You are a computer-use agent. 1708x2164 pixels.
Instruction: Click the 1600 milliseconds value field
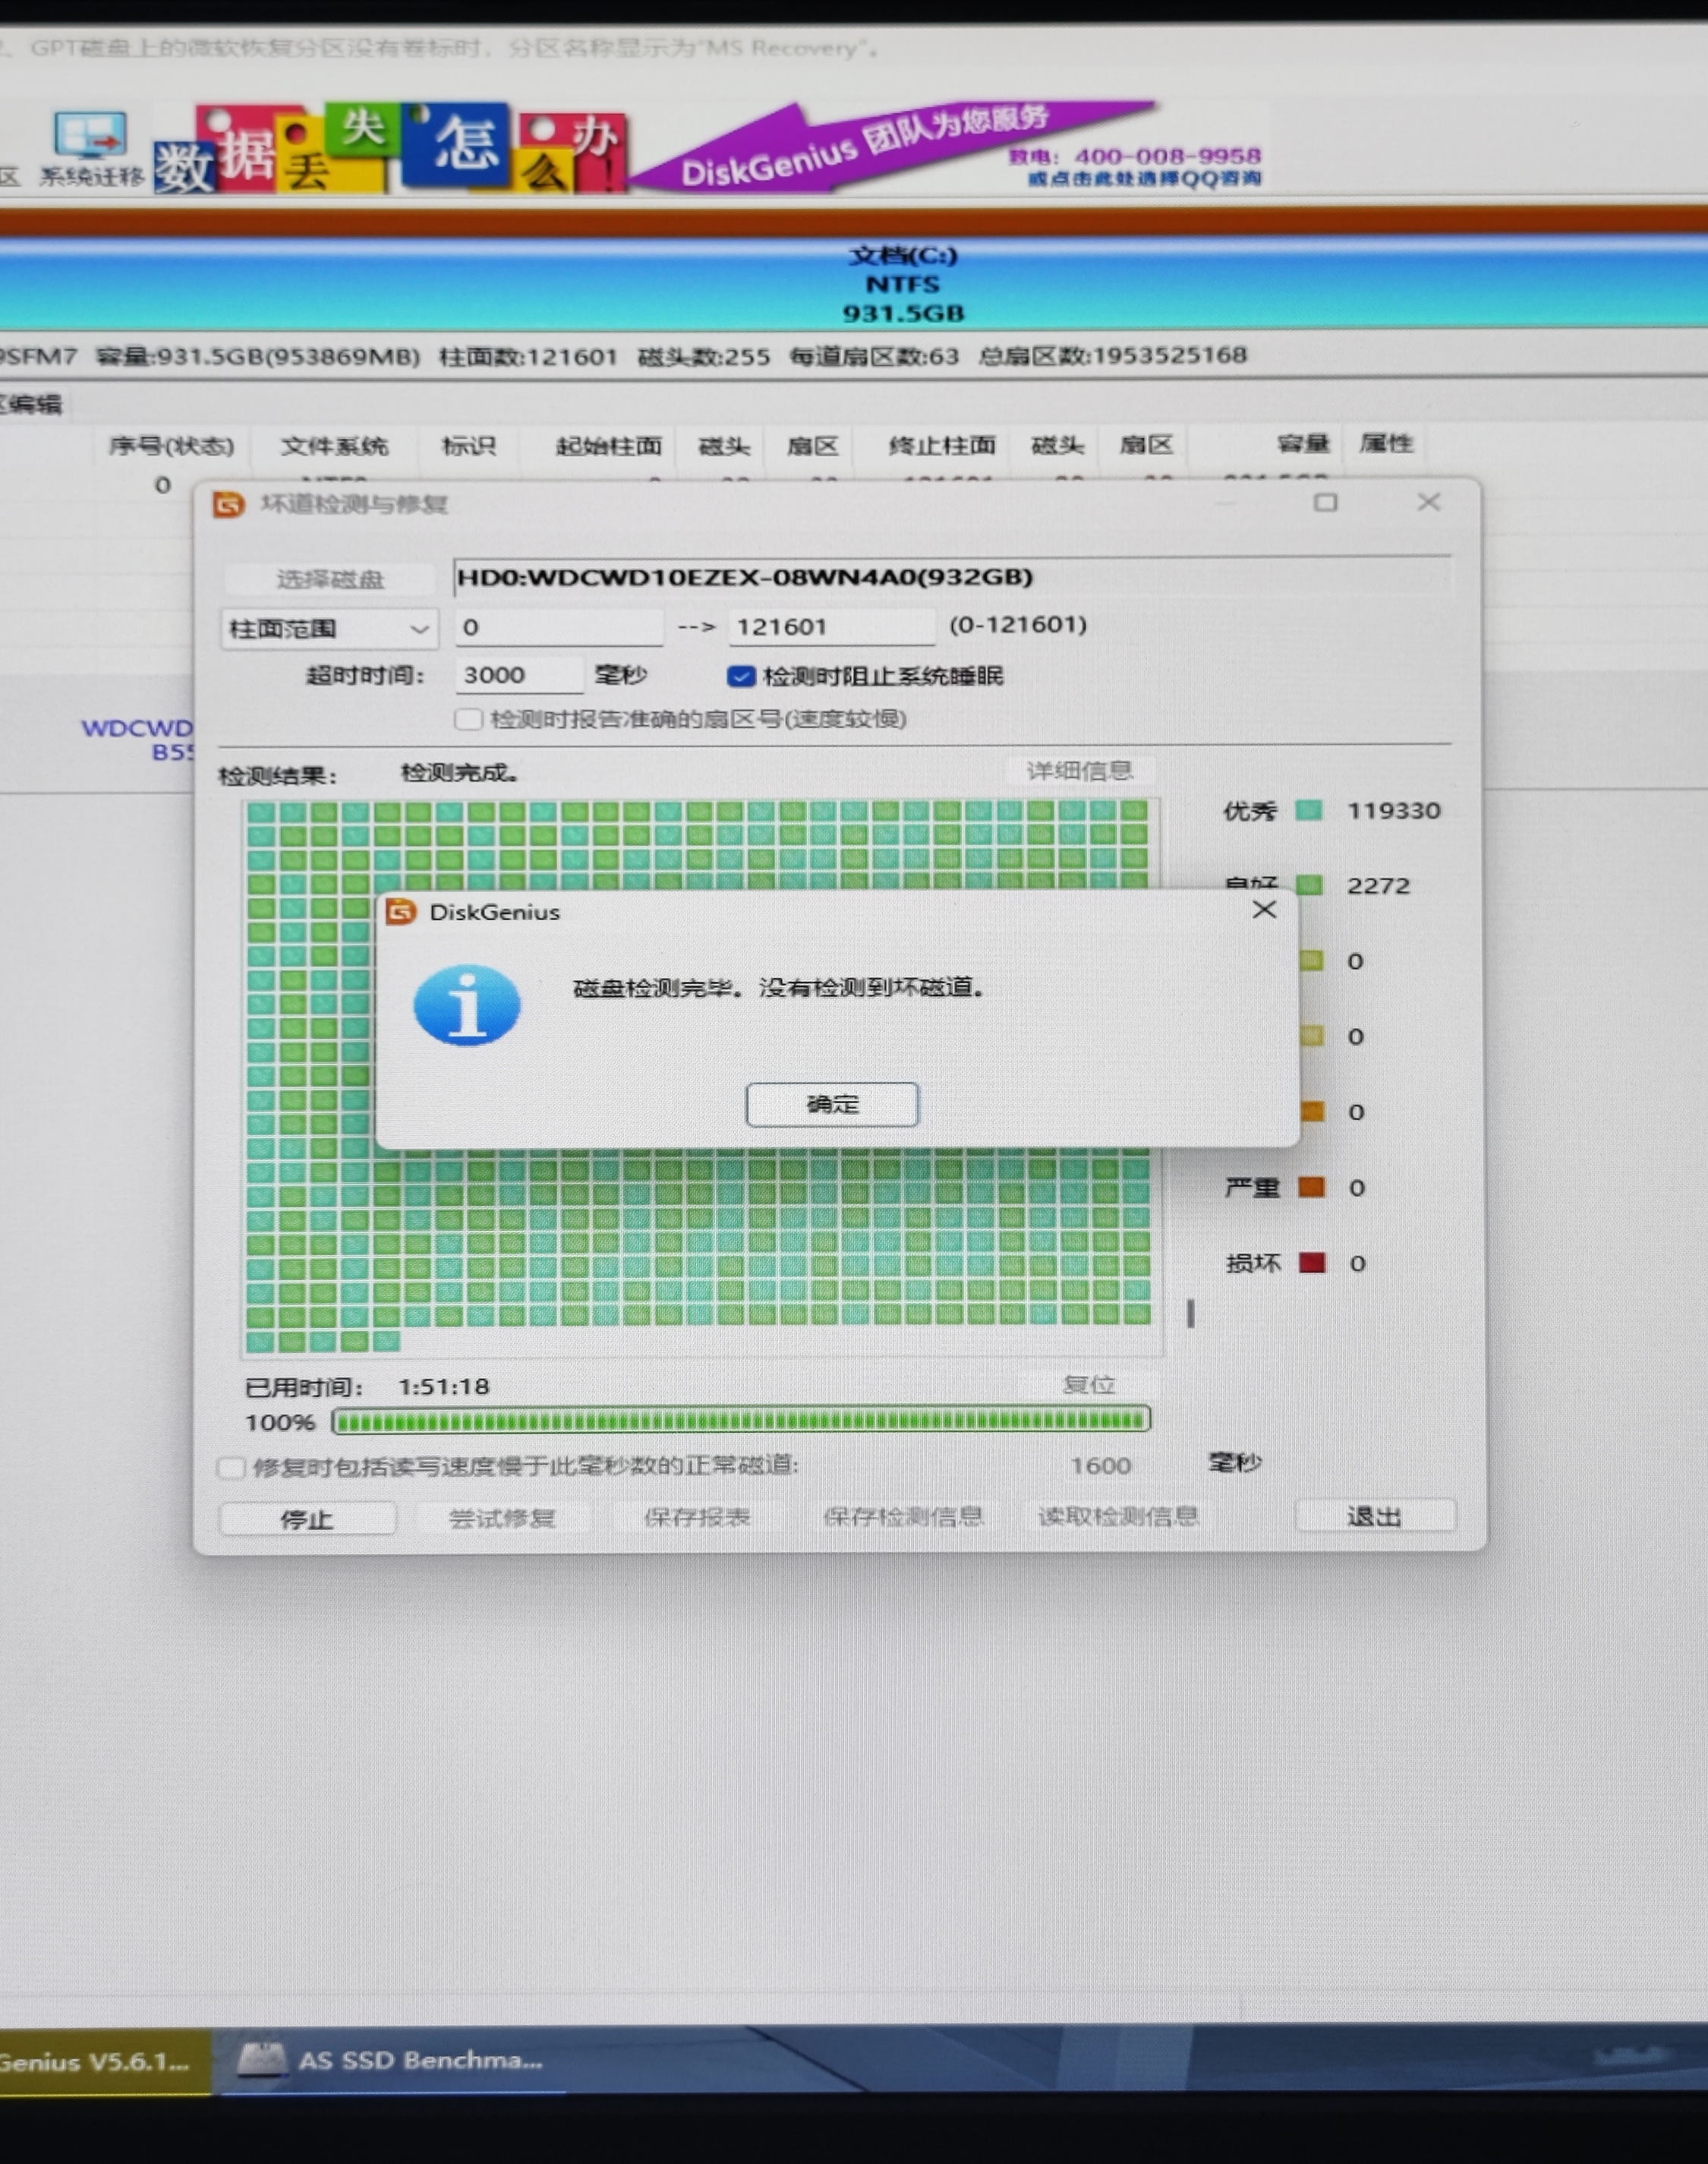point(1100,1465)
